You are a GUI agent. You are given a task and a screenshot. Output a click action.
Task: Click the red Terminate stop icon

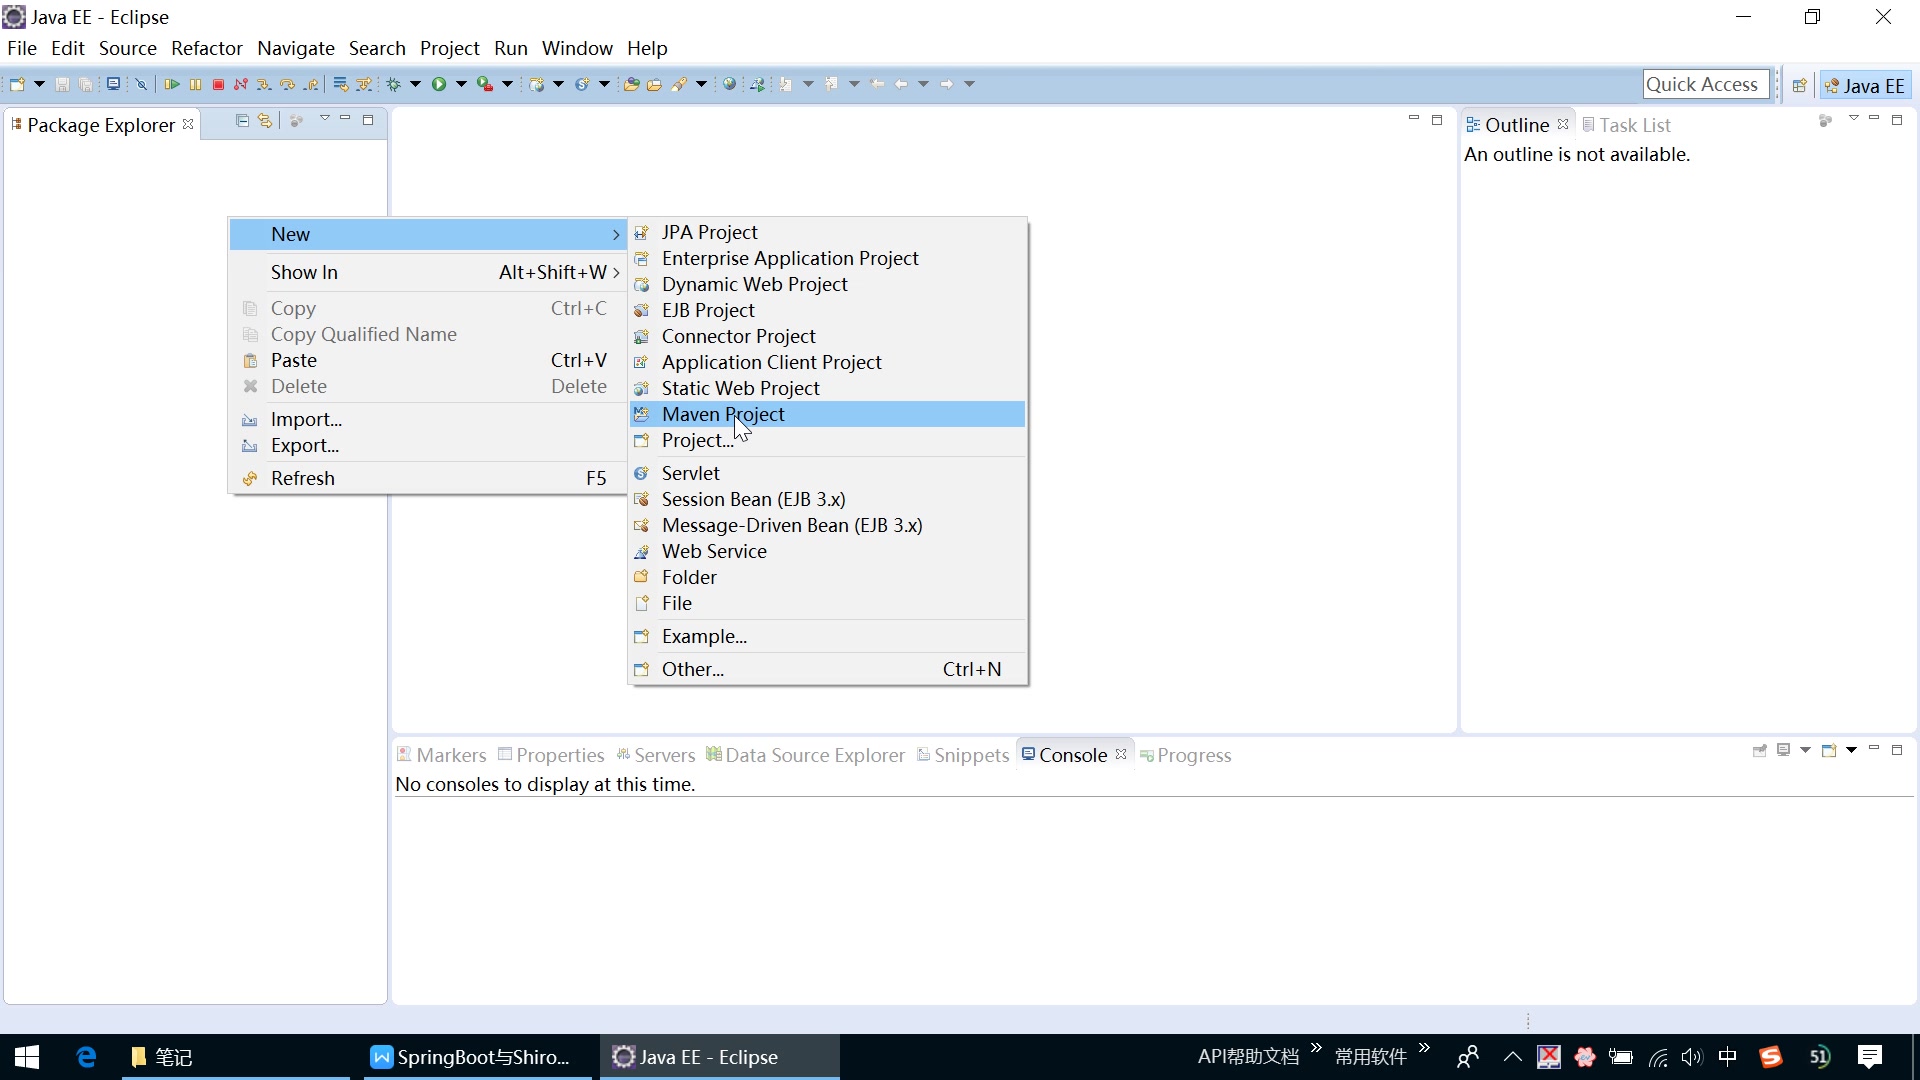(x=218, y=85)
